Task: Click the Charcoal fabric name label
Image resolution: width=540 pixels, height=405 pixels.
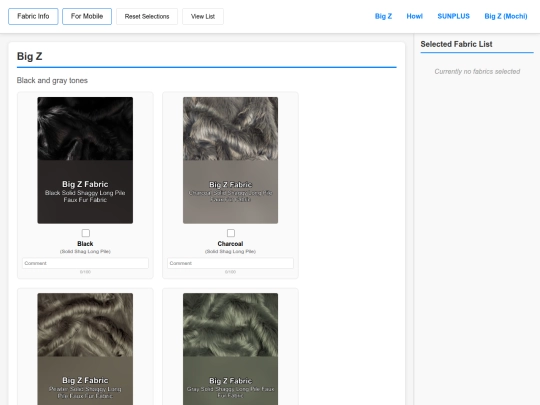Action: pos(230,243)
